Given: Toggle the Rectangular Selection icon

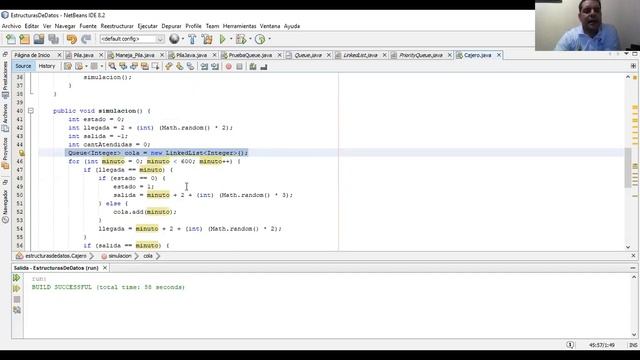Looking at the screenshot, I should pos(156,67).
